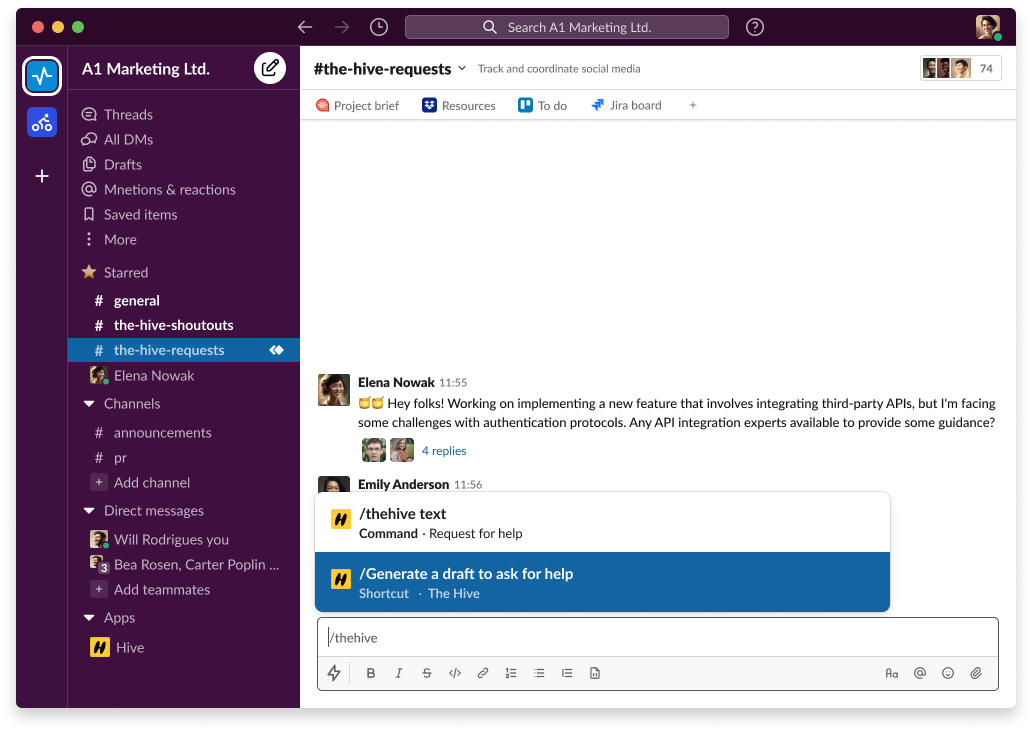Click Add channel in sidebar
Image resolution: width=1032 pixels, height=732 pixels.
pyautogui.click(x=151, y=482)
